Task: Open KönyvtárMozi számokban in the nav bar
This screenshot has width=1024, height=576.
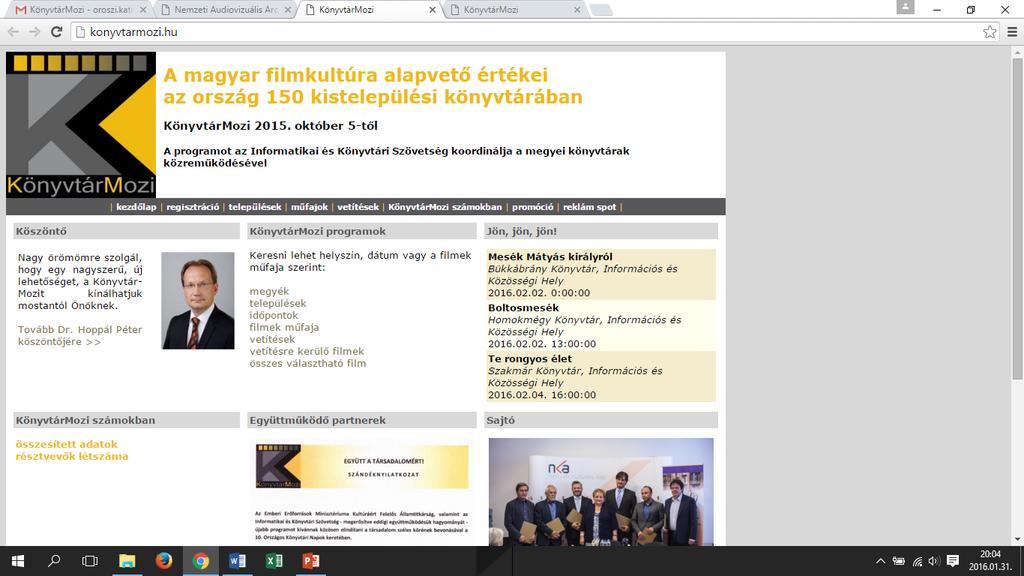Action: point(445,207)
